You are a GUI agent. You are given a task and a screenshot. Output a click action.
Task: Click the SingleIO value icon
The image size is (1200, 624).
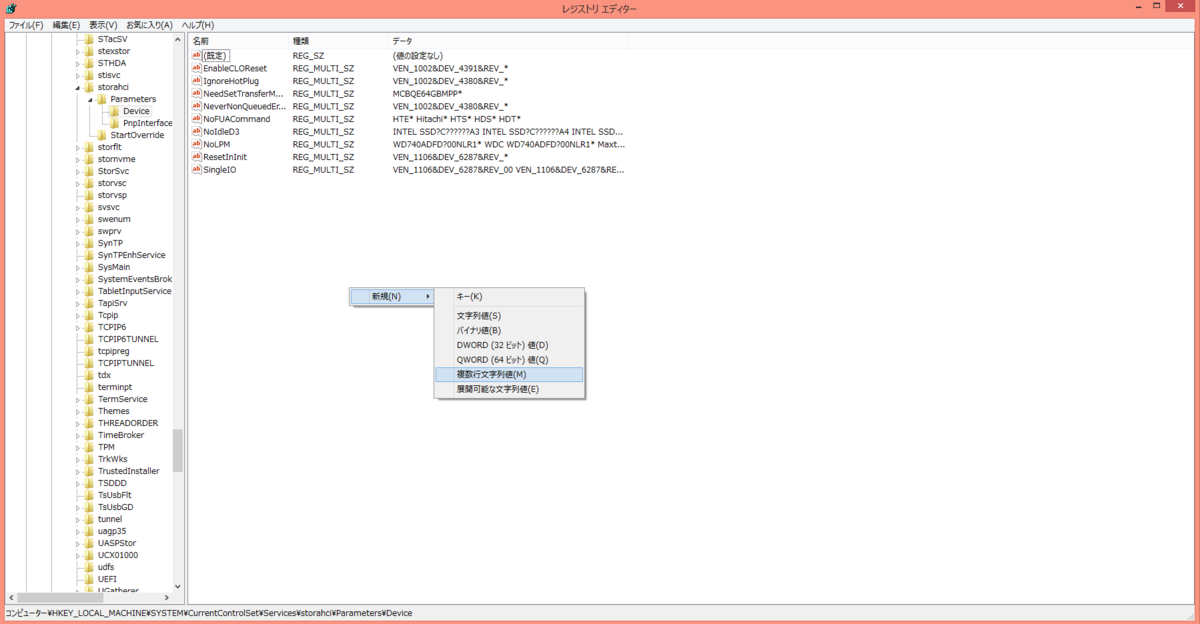click(x=197, y=169)
